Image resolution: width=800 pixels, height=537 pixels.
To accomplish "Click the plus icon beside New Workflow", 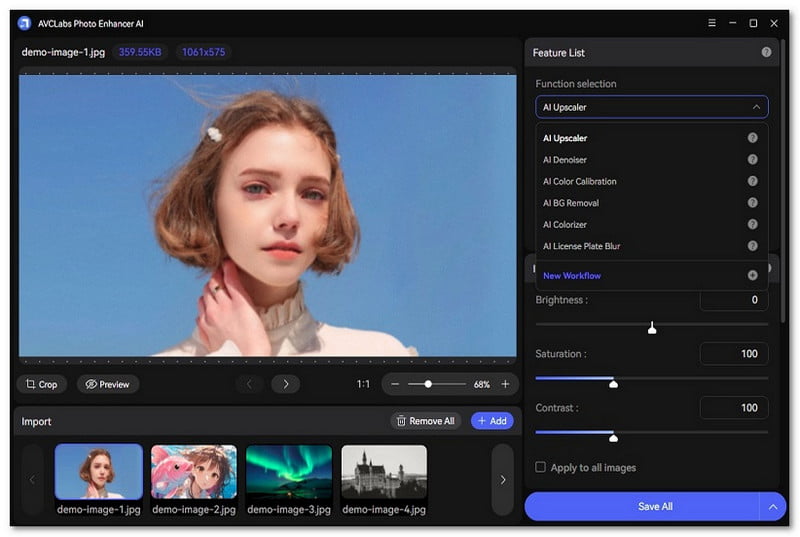I will click(753, 275).
